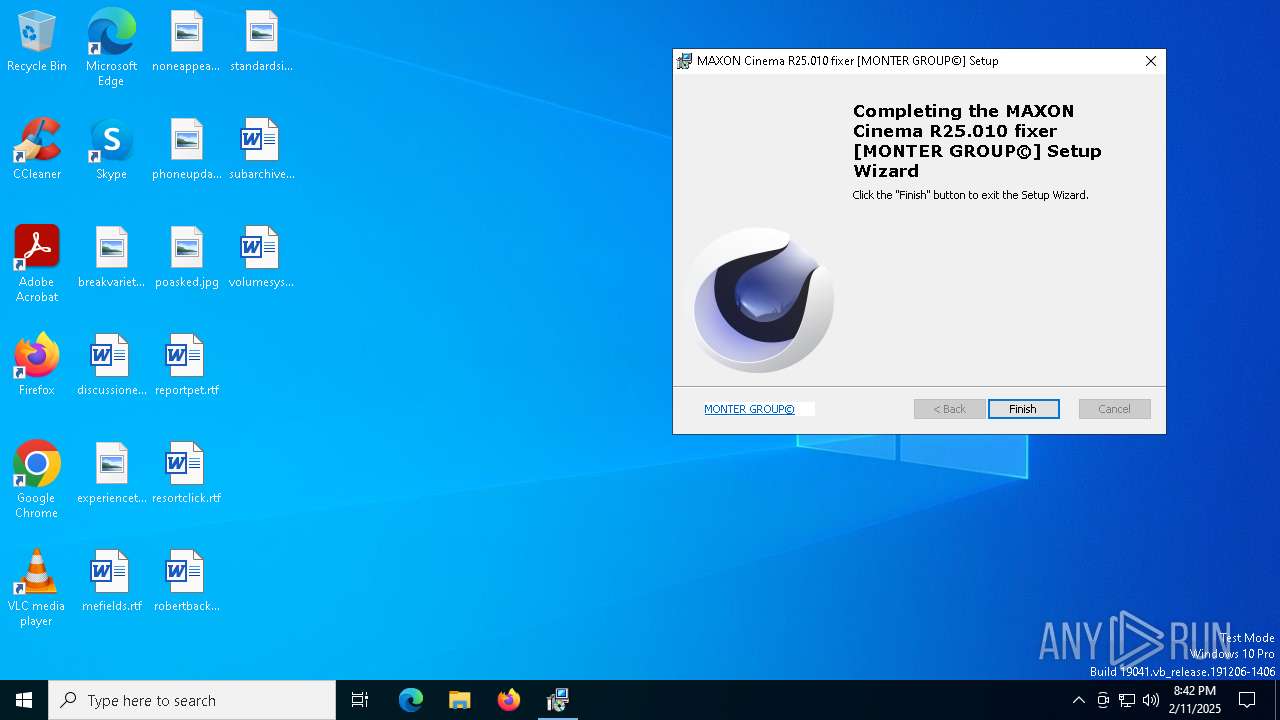Close the MAXON Cinema Setup window

click(1151, 61)
